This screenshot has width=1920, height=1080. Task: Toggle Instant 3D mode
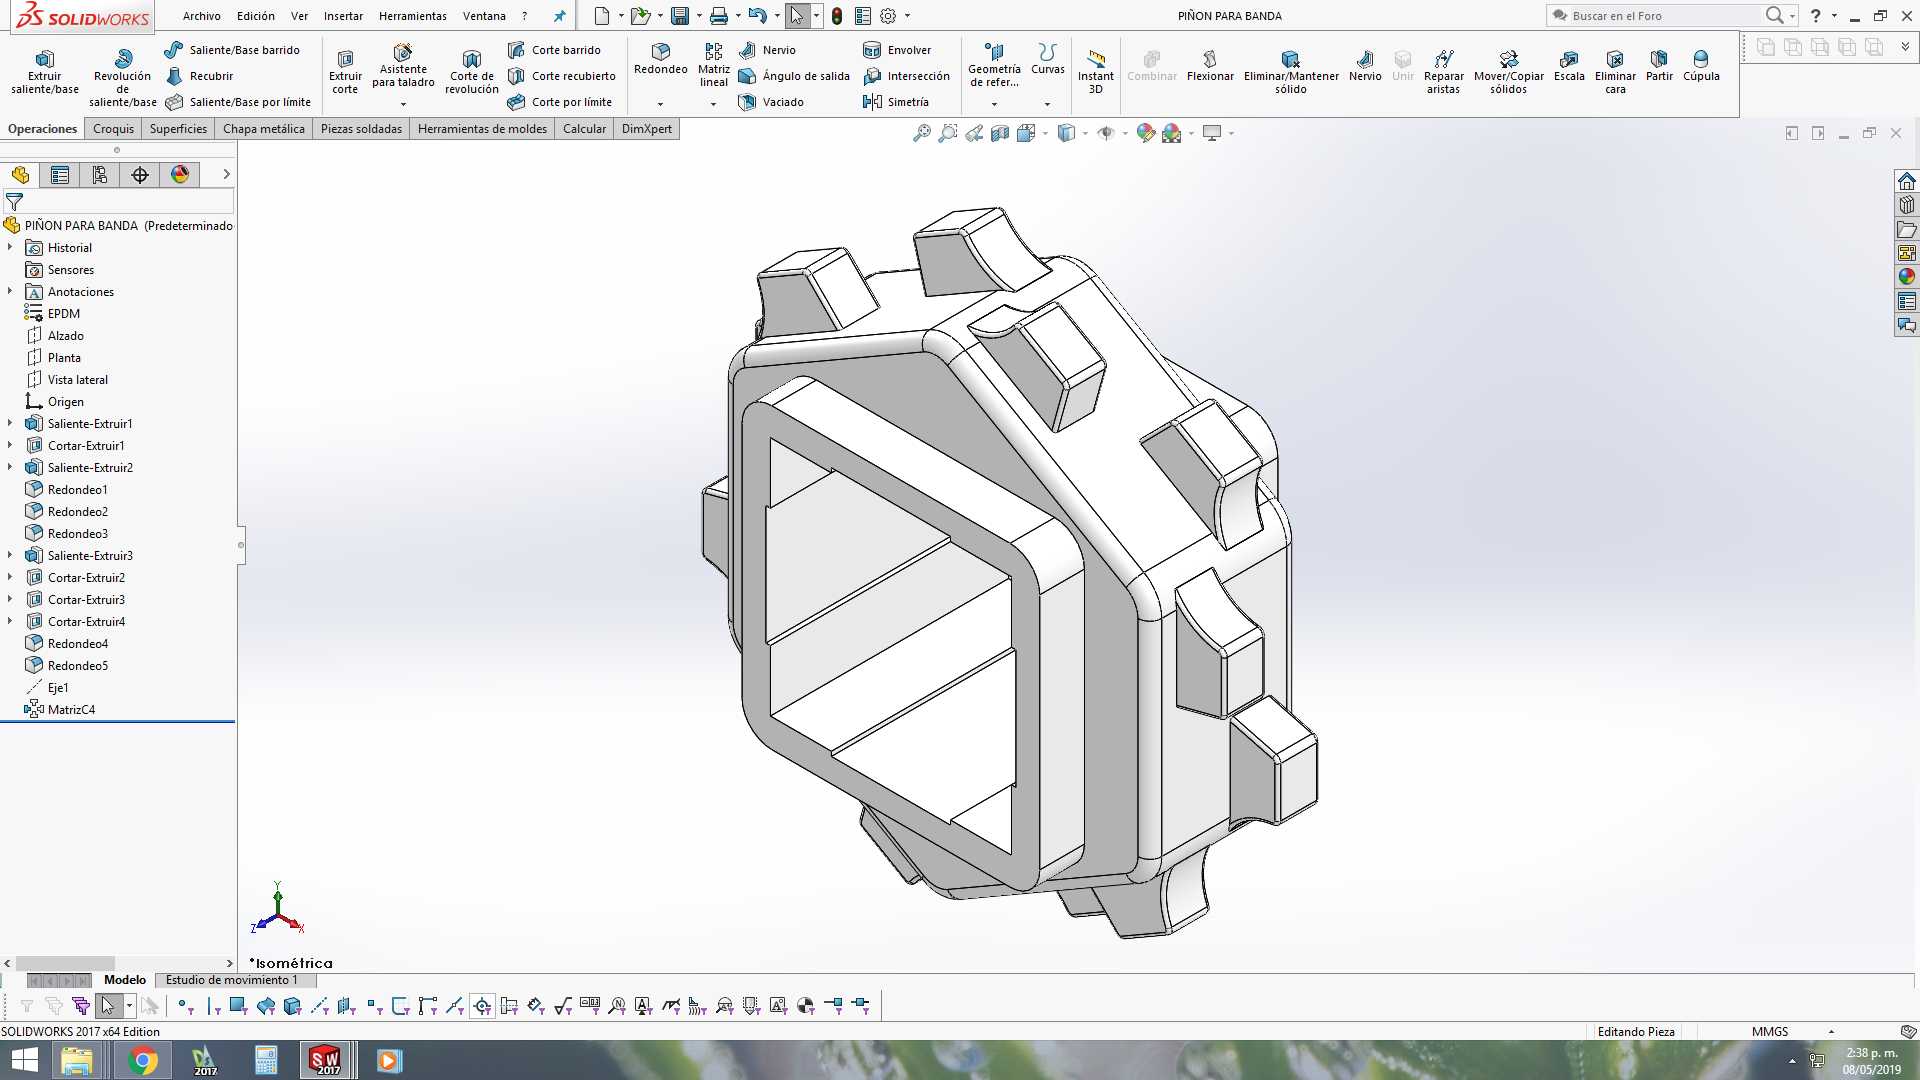1095,72
